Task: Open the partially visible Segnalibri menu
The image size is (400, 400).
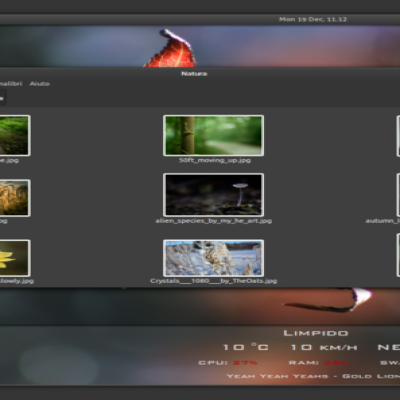Action: coord(11,84)
